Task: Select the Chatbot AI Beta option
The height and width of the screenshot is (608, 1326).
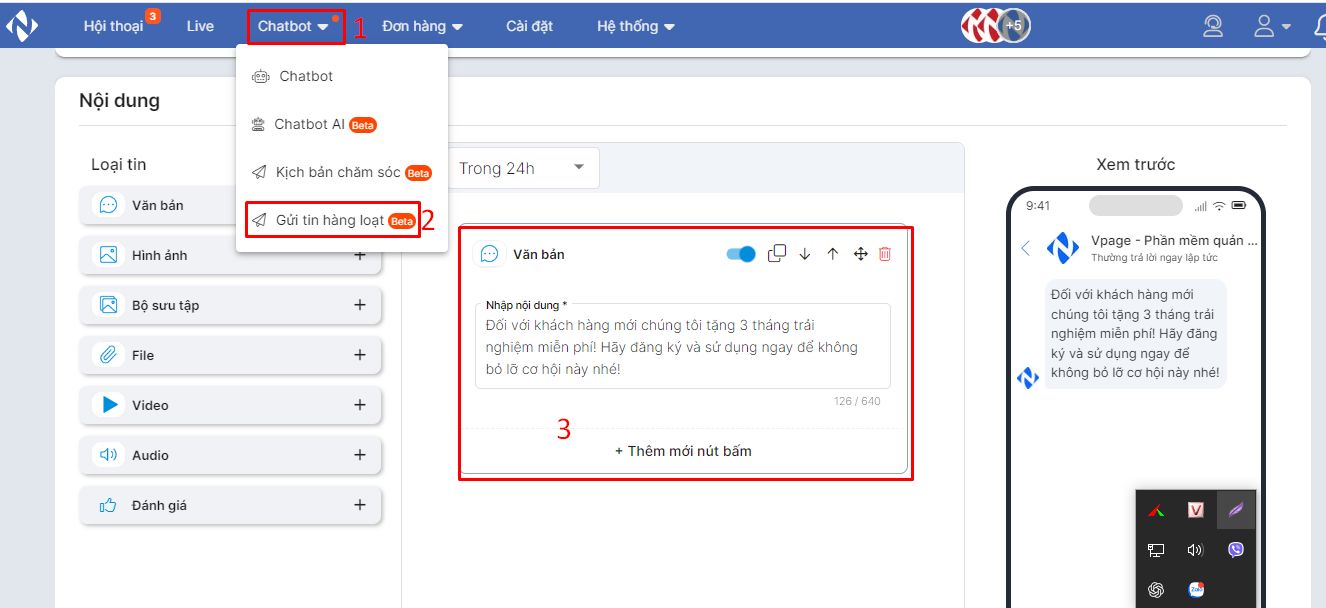Action: point(310,125)
